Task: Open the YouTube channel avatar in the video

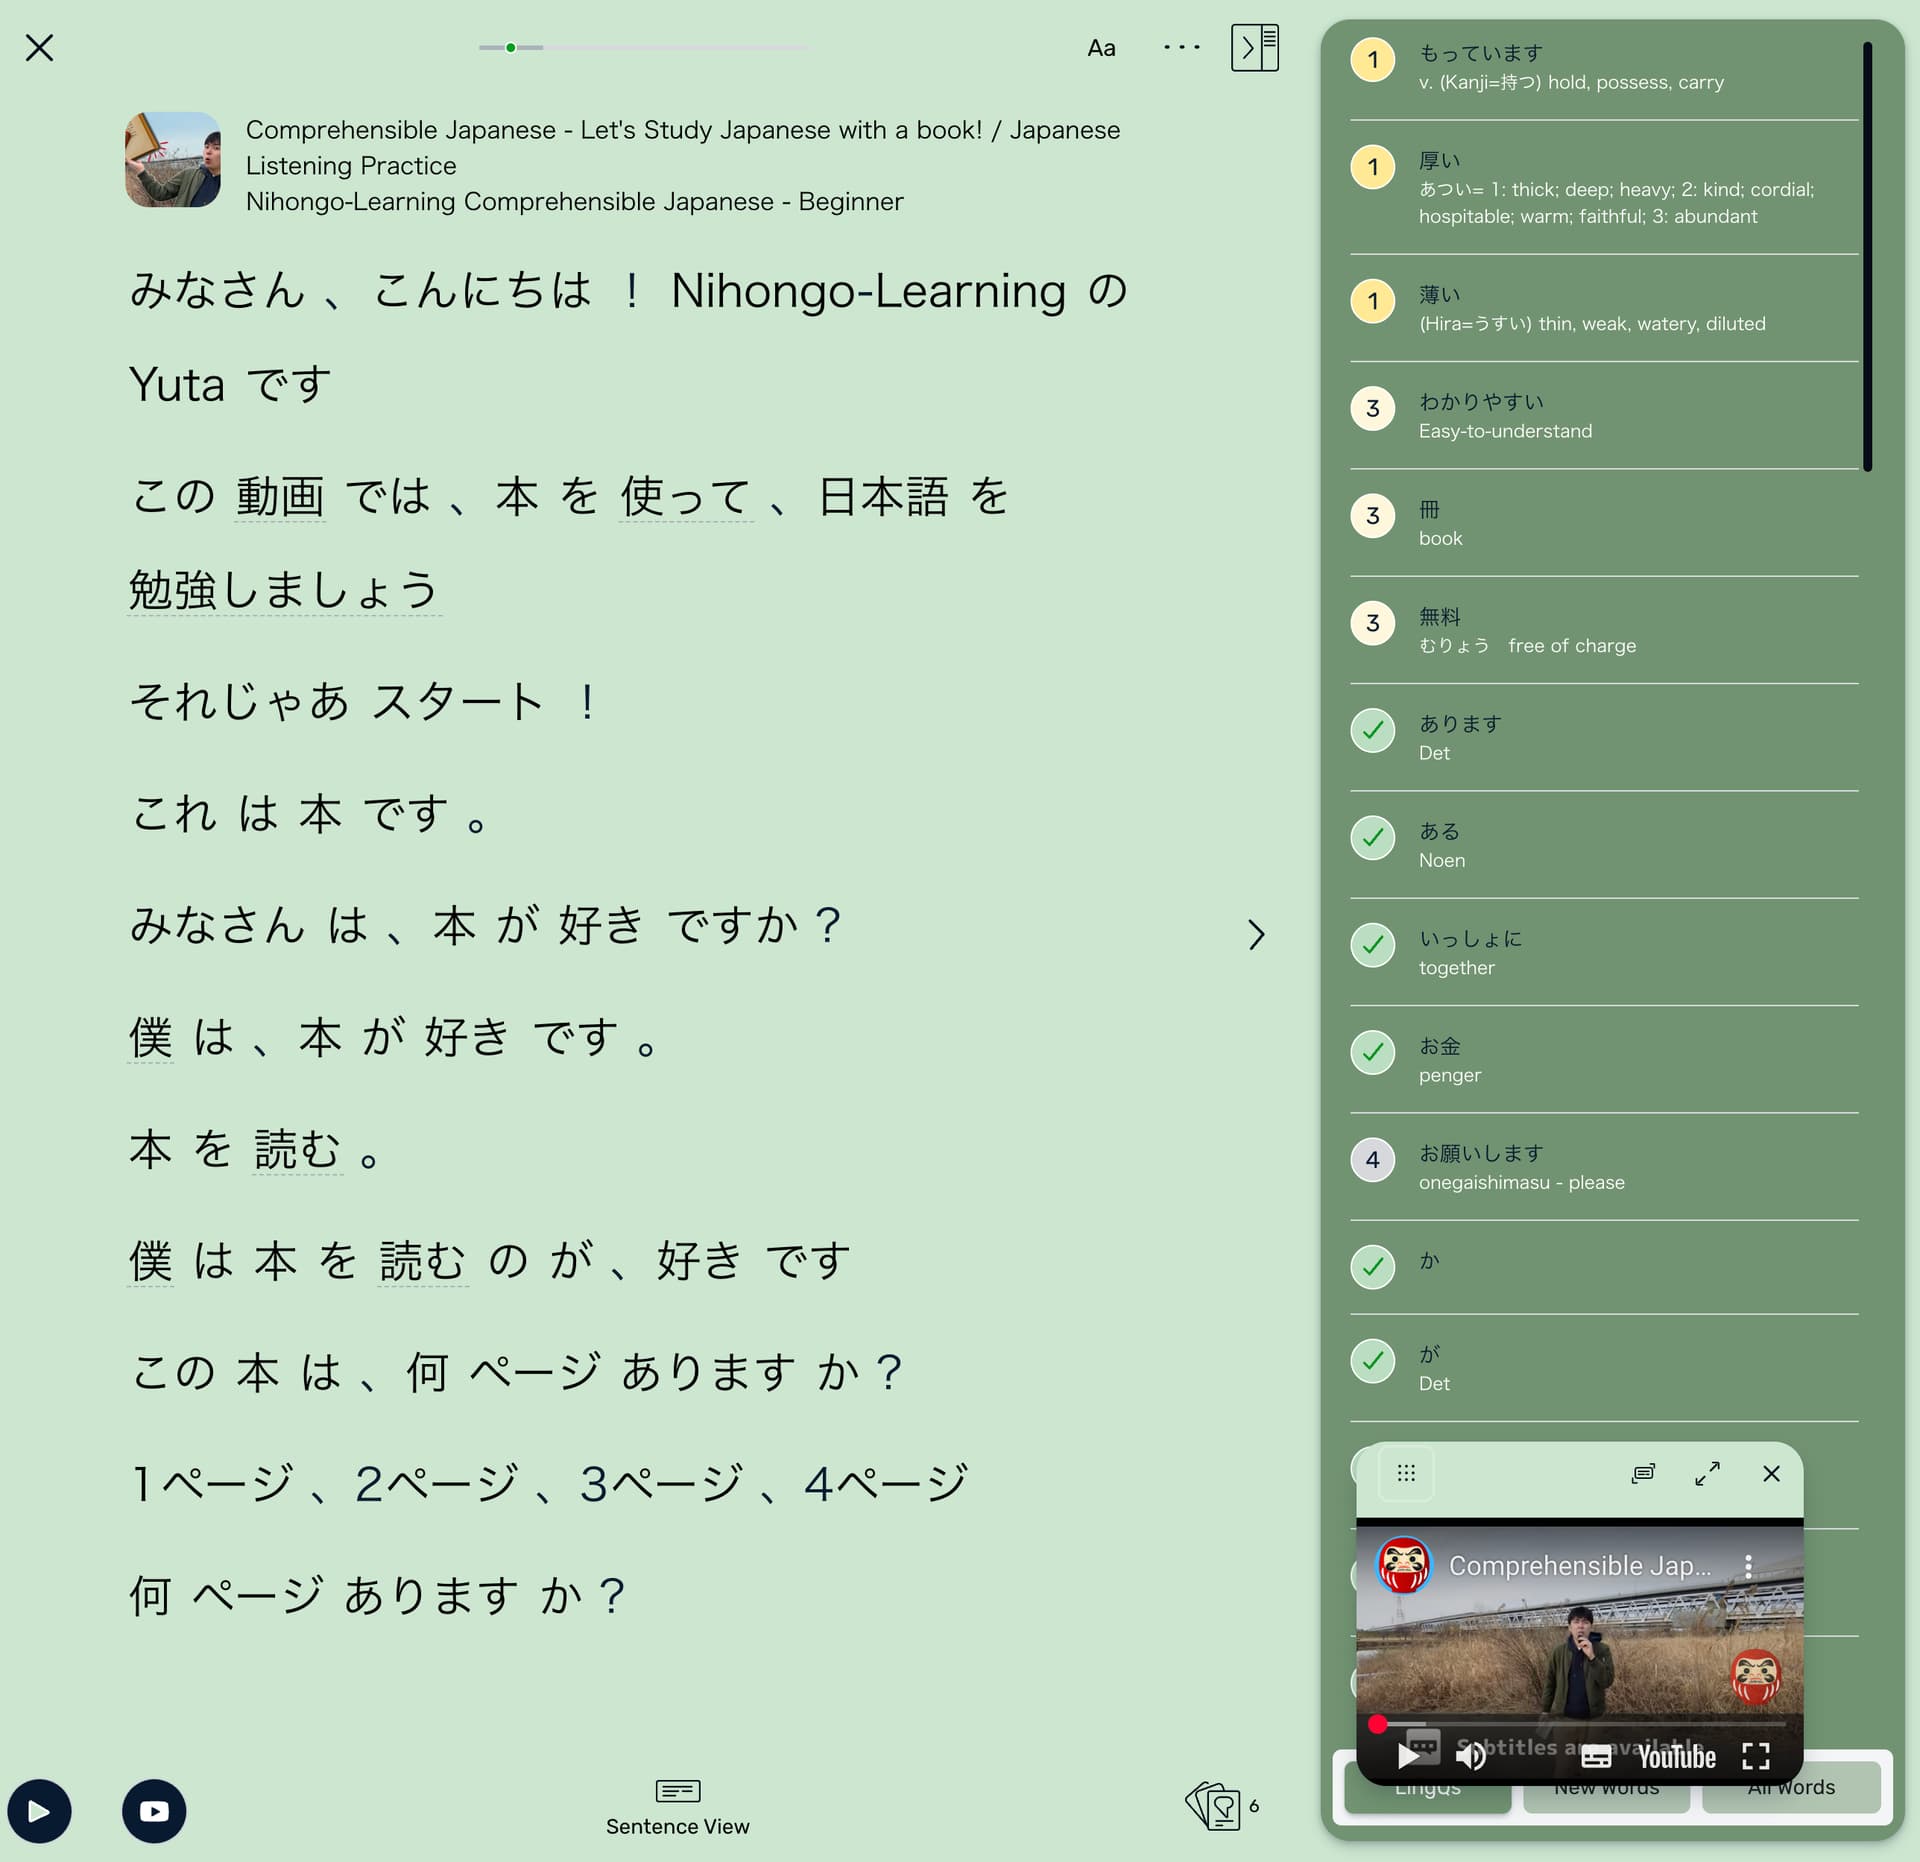Action: 1404,1565
